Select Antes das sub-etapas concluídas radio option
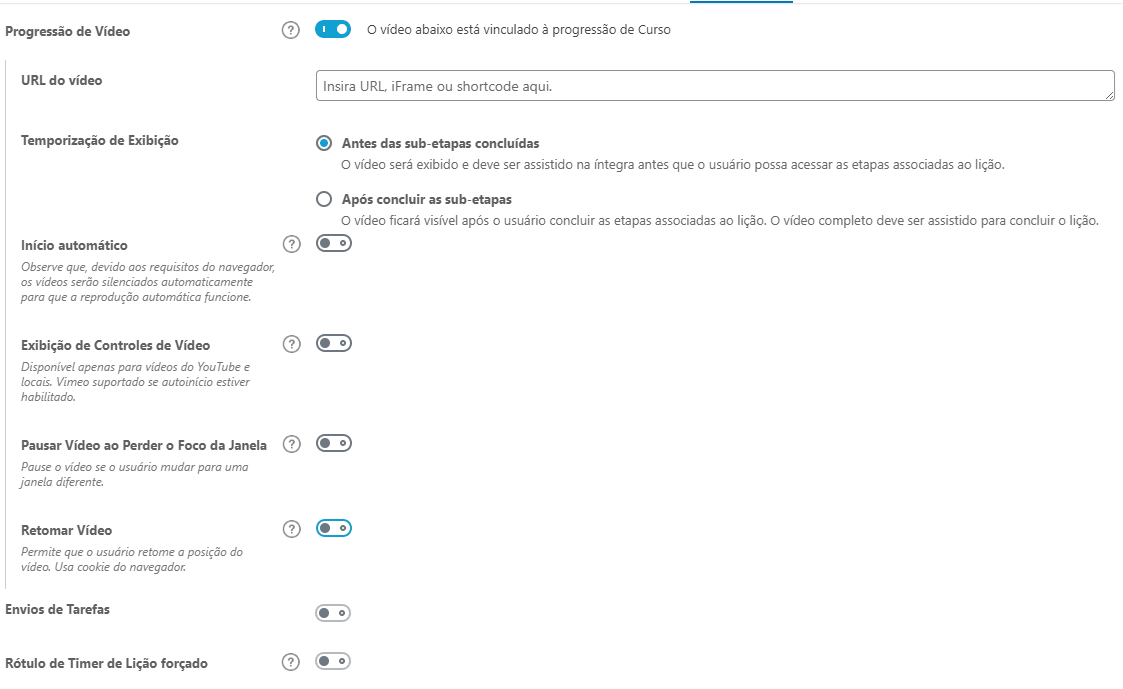Screen dimensions: 1123x689 [324, 143]
